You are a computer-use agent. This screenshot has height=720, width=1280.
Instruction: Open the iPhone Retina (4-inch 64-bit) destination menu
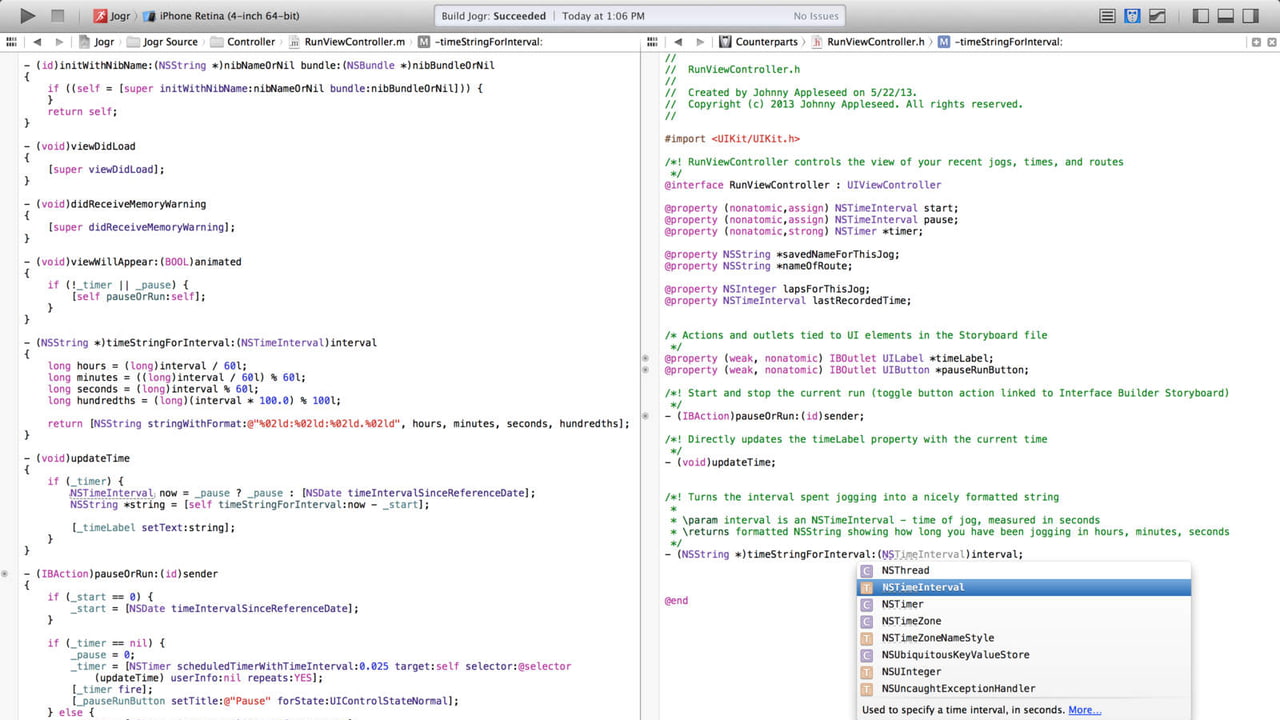pyautogui.click(x=221, y=16)
